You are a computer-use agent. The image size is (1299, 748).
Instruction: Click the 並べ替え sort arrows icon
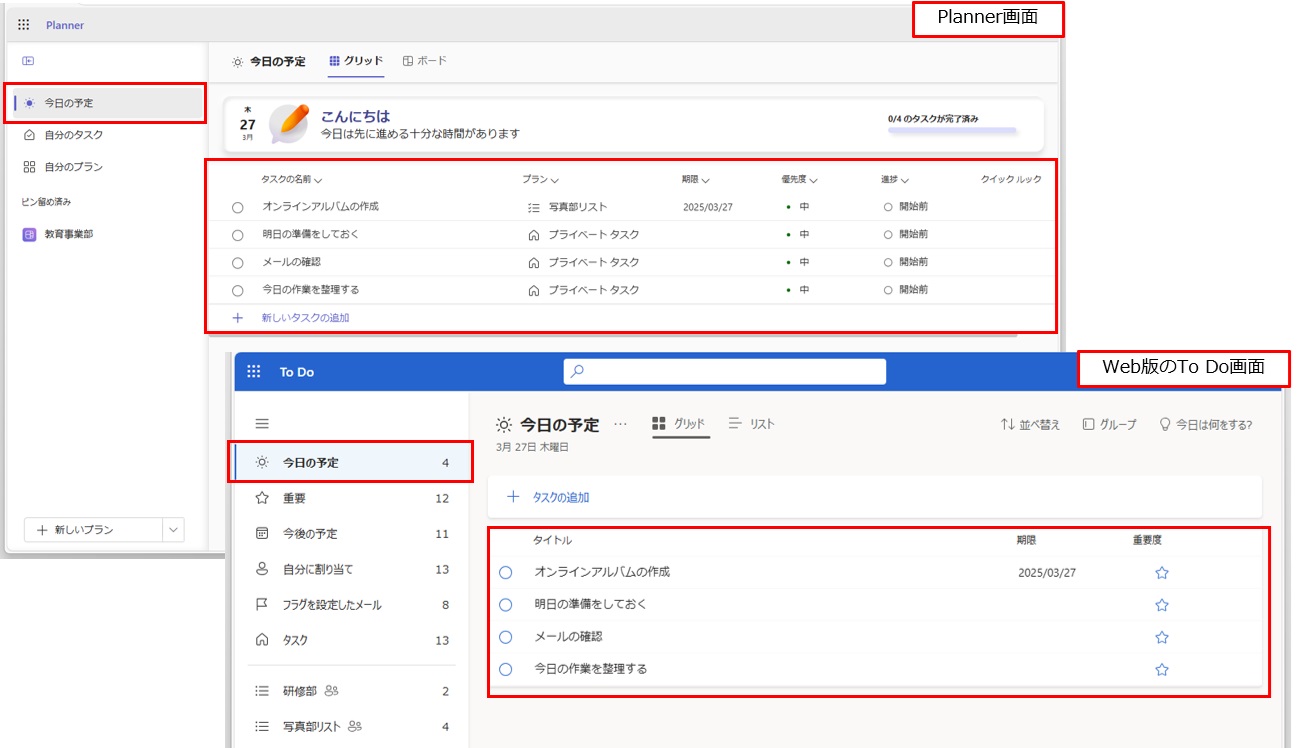[1007, 424]
